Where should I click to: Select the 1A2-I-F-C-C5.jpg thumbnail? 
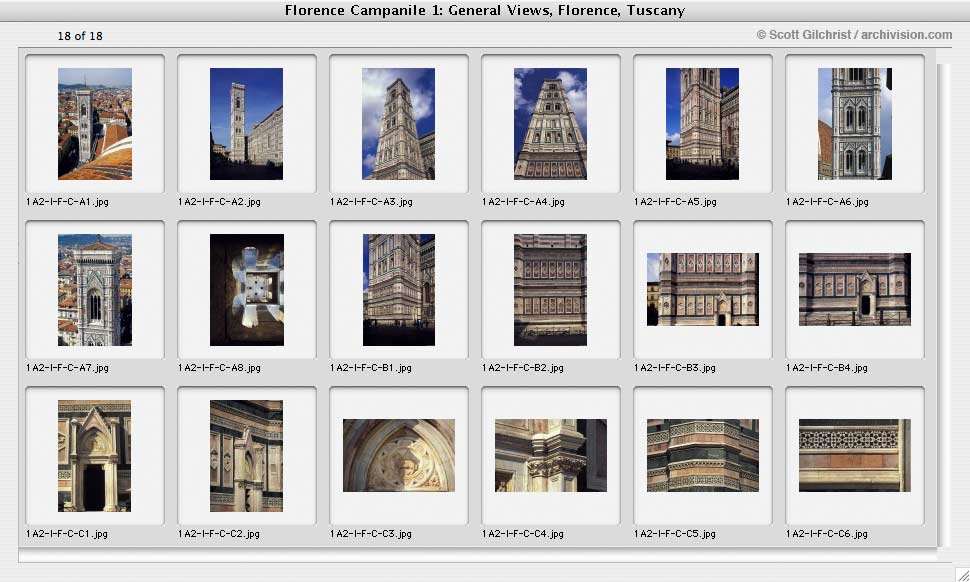(x=702, y=455)
